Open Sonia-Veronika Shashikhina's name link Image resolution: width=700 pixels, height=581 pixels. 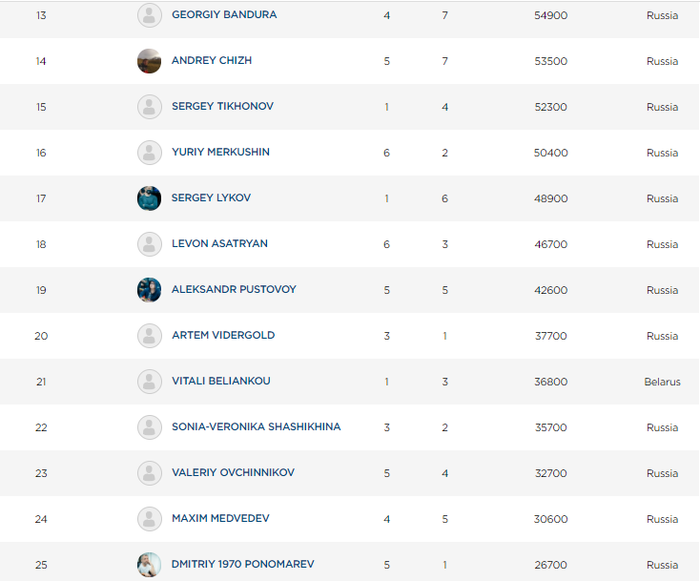pos(256,427)
